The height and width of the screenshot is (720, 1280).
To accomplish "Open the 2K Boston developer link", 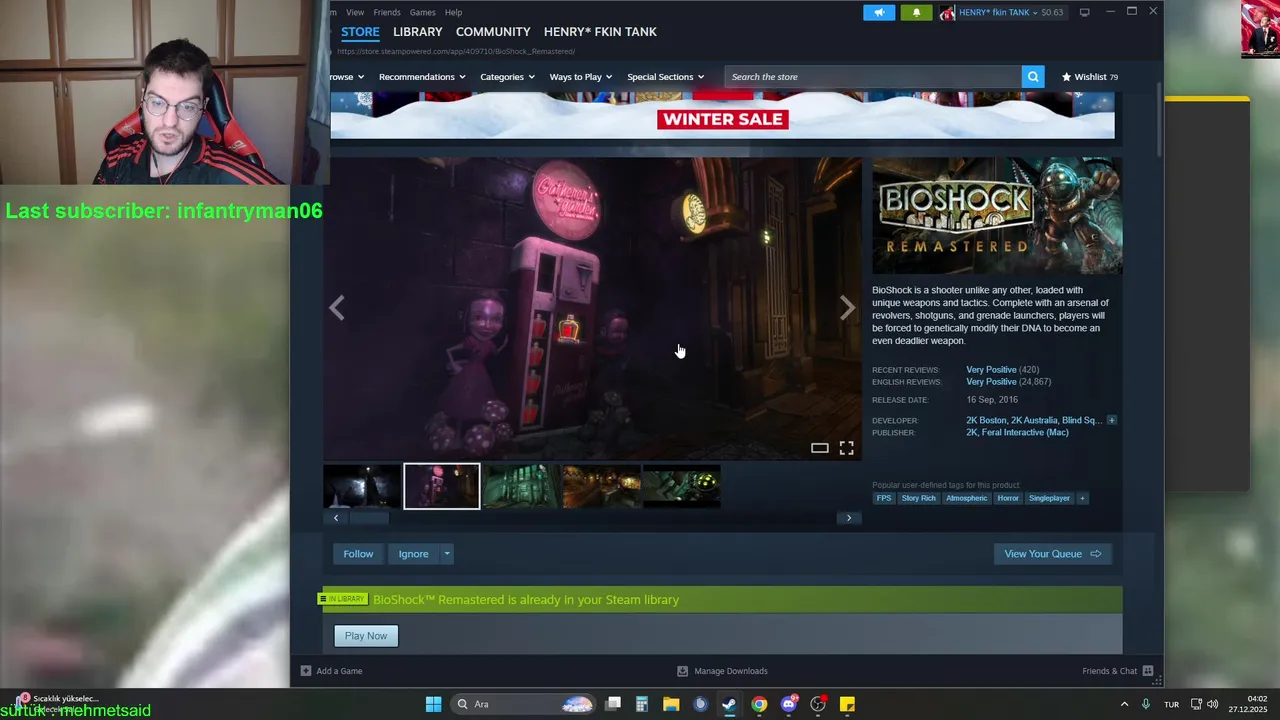I will [x=986, y=420].
